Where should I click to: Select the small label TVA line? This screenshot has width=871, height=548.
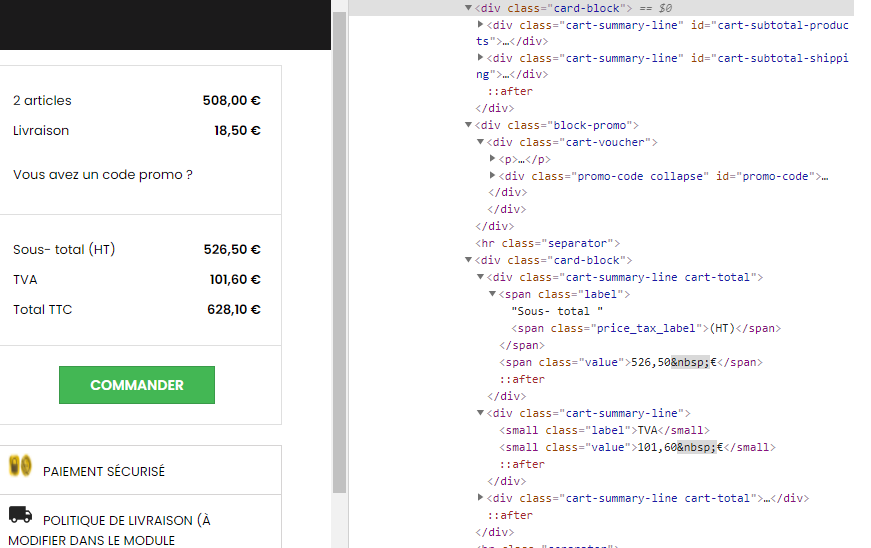tap(604, 430)
